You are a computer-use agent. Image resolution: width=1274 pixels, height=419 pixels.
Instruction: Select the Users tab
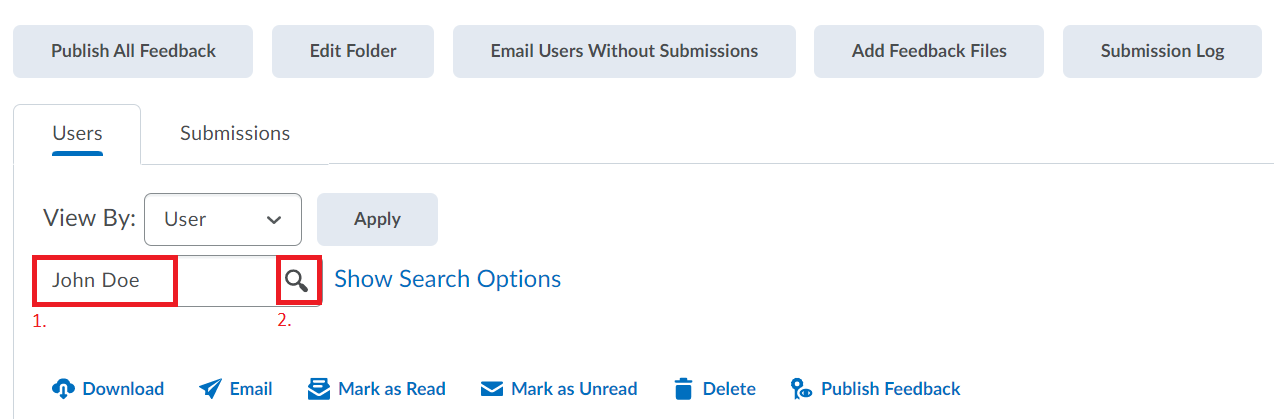(x=77, y=134)
